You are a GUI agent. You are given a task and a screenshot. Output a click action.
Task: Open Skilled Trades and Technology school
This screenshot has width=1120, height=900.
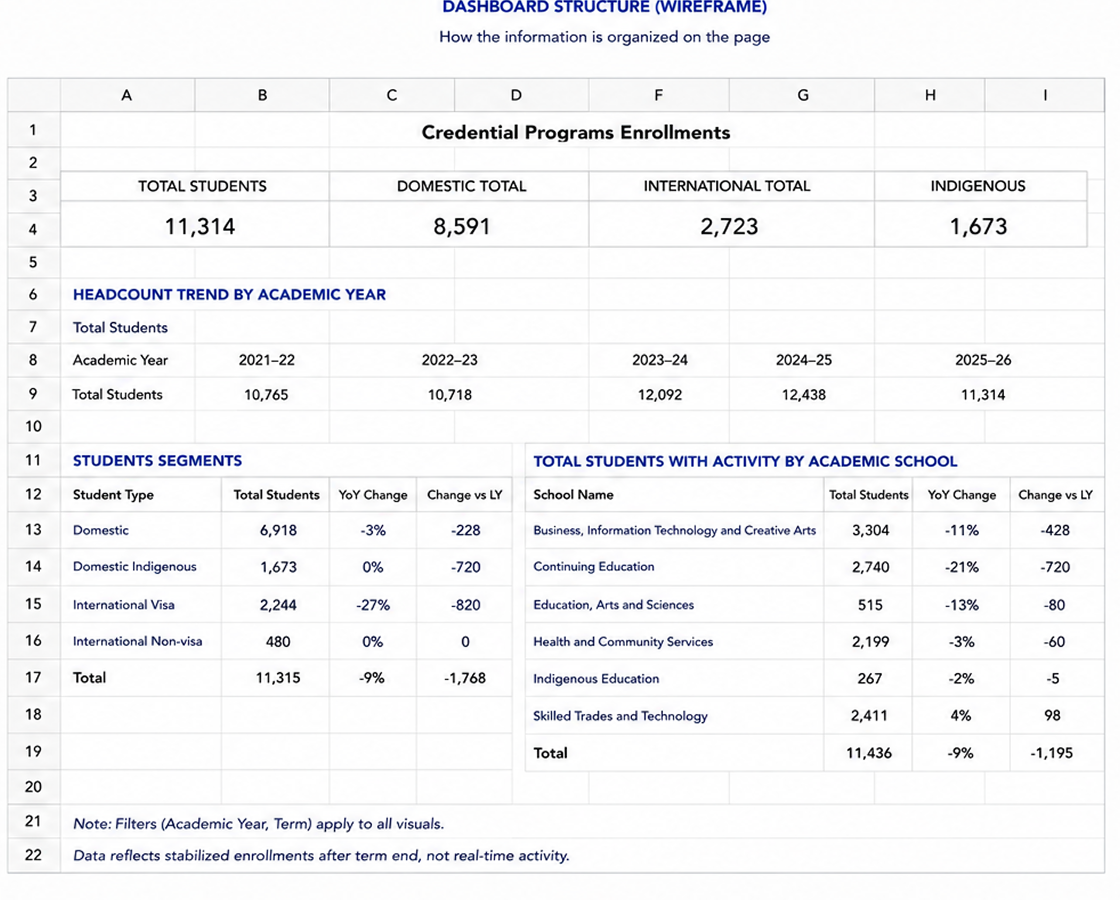coord(620,716)
